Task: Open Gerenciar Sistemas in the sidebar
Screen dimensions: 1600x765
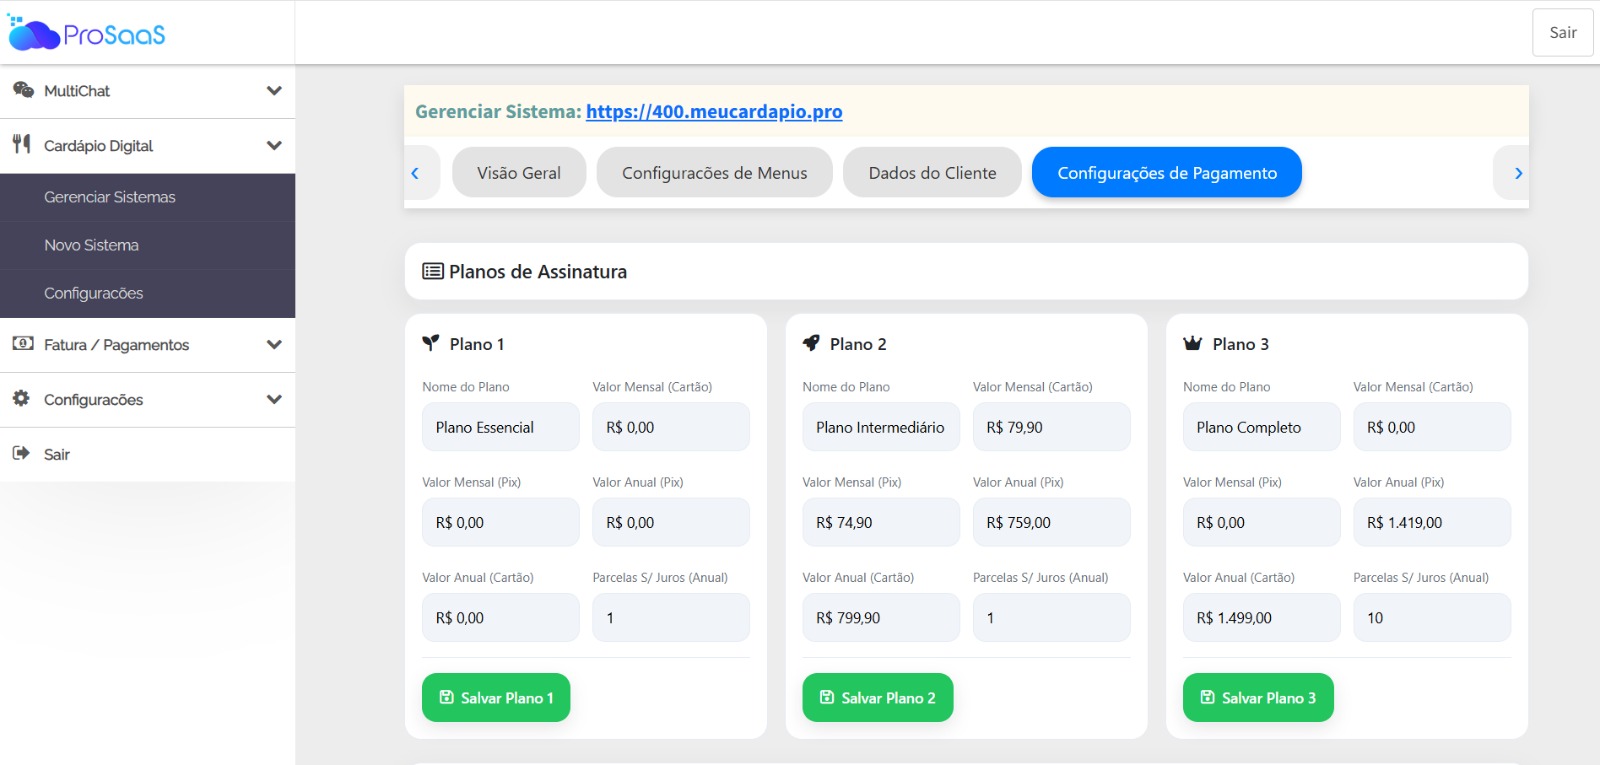Action: pyautogui.click(x=110, y=197)
